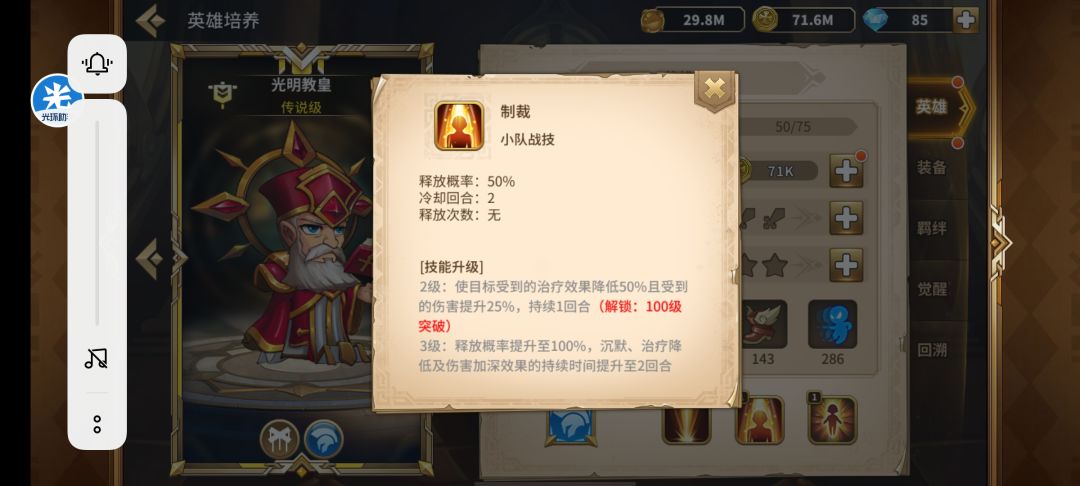This screenshot has width=1080, height=486.
Task: Open the 觉醒 tab
Action: [x=931, y=288]
